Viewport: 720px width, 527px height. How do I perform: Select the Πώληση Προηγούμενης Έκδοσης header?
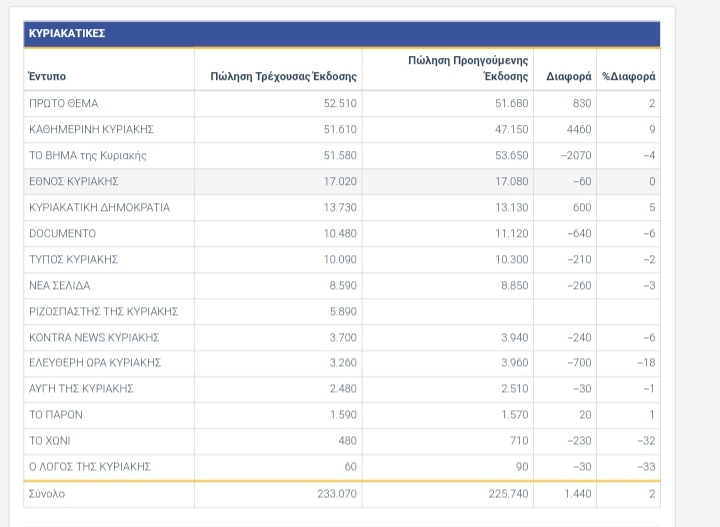click(x=468, y=68)
